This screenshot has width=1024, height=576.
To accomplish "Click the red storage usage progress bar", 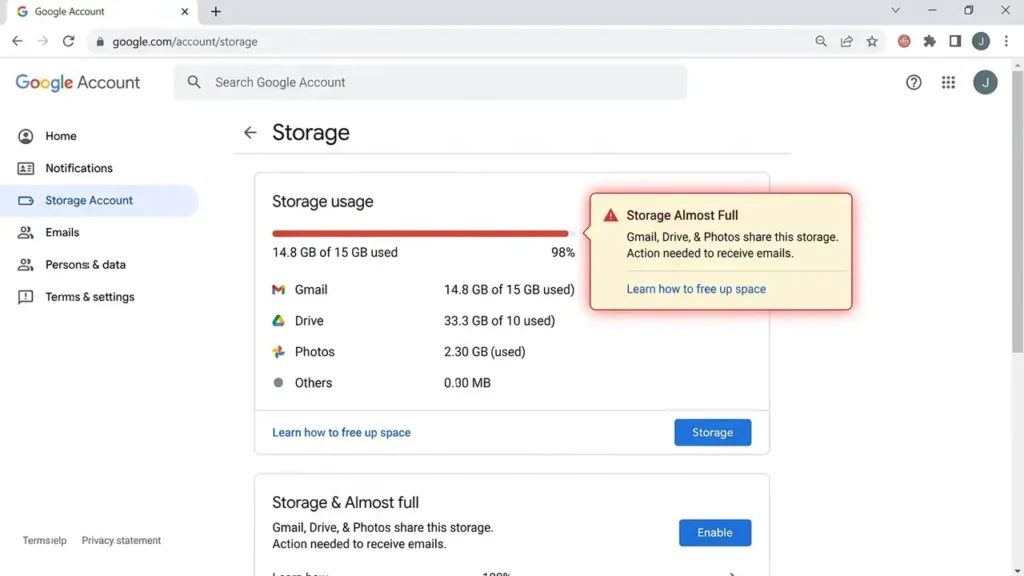I will (423, 233).
